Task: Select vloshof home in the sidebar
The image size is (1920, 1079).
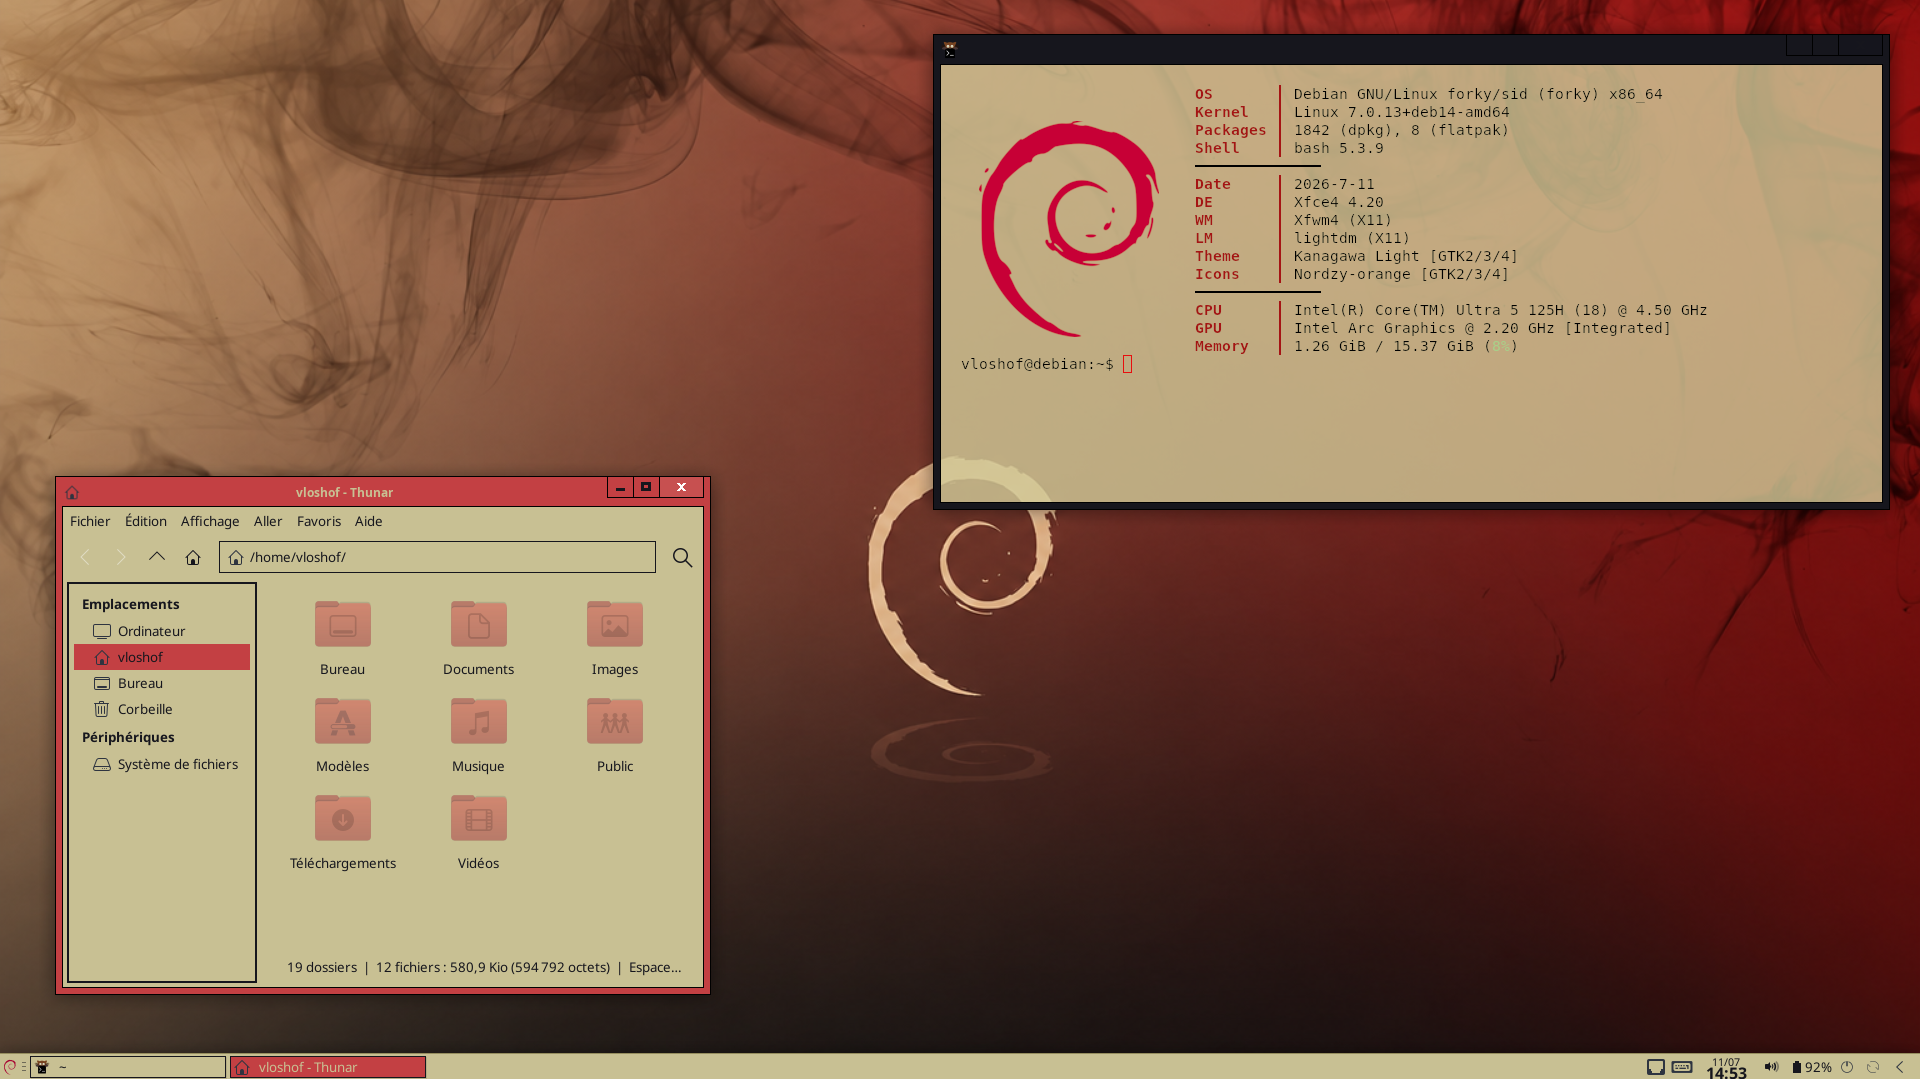Action: [162, 657]
